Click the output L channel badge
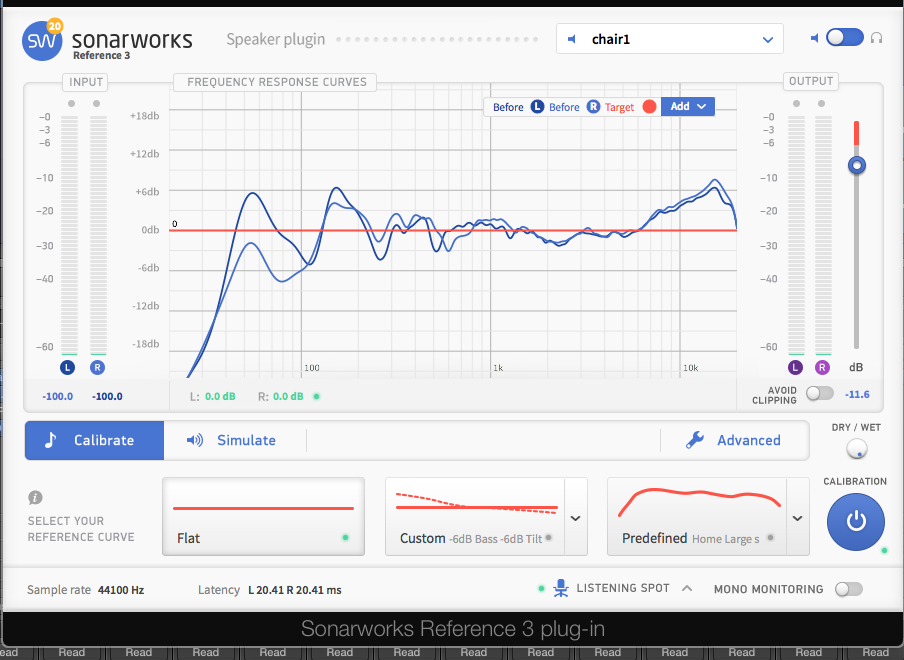Viewport: 904px width, 660px height. coord(796,367)
